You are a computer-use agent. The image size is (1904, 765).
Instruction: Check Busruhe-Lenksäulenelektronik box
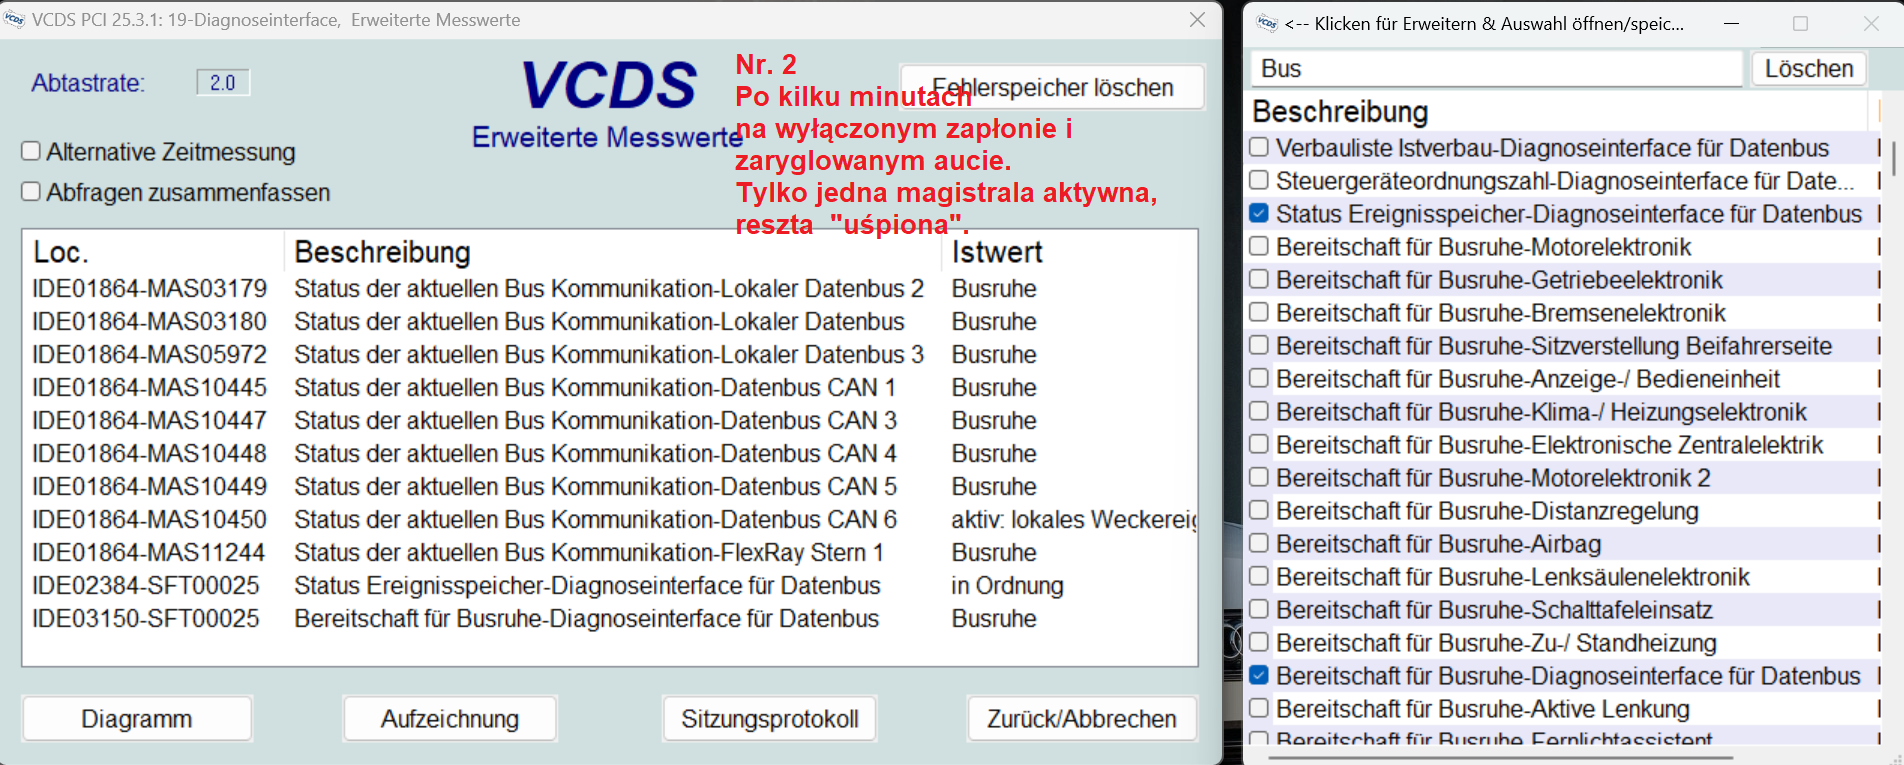click(x=1259, y=576)
